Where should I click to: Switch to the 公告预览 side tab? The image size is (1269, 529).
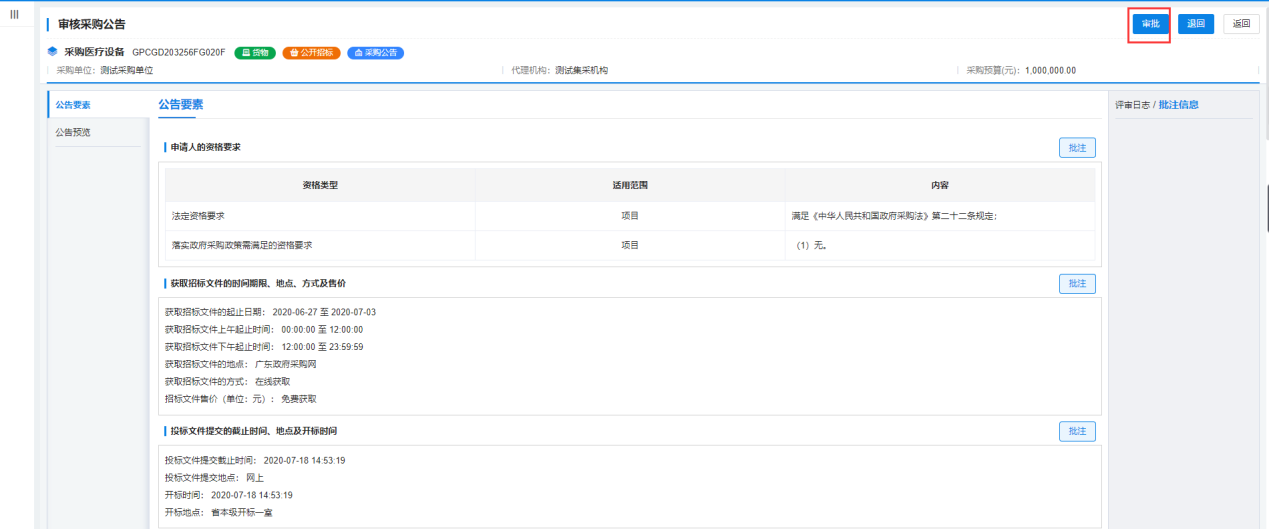pyautogui.click(x=73, y=132)
